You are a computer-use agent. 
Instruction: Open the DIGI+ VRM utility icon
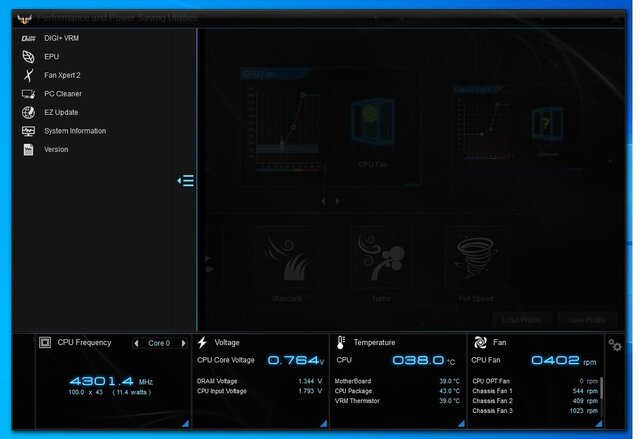point(28,38)
